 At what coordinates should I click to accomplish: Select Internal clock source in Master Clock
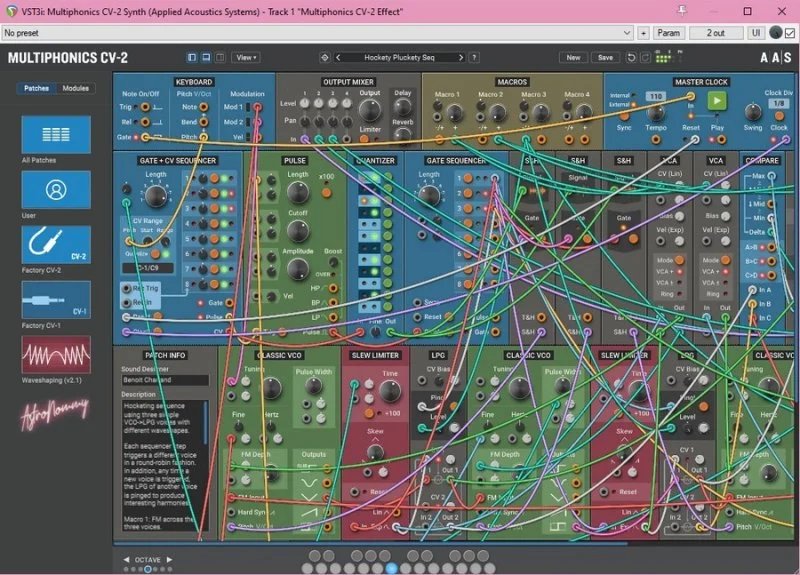(634, 95)
